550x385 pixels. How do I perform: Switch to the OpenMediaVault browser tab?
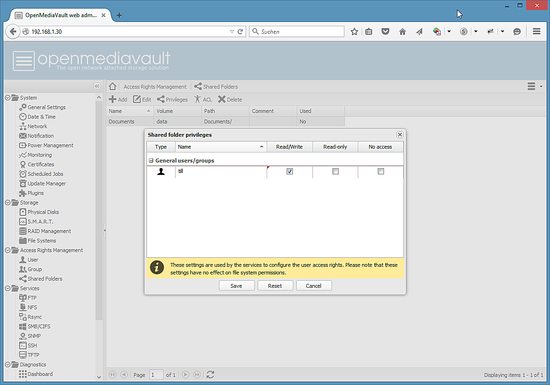click(60, 15)
